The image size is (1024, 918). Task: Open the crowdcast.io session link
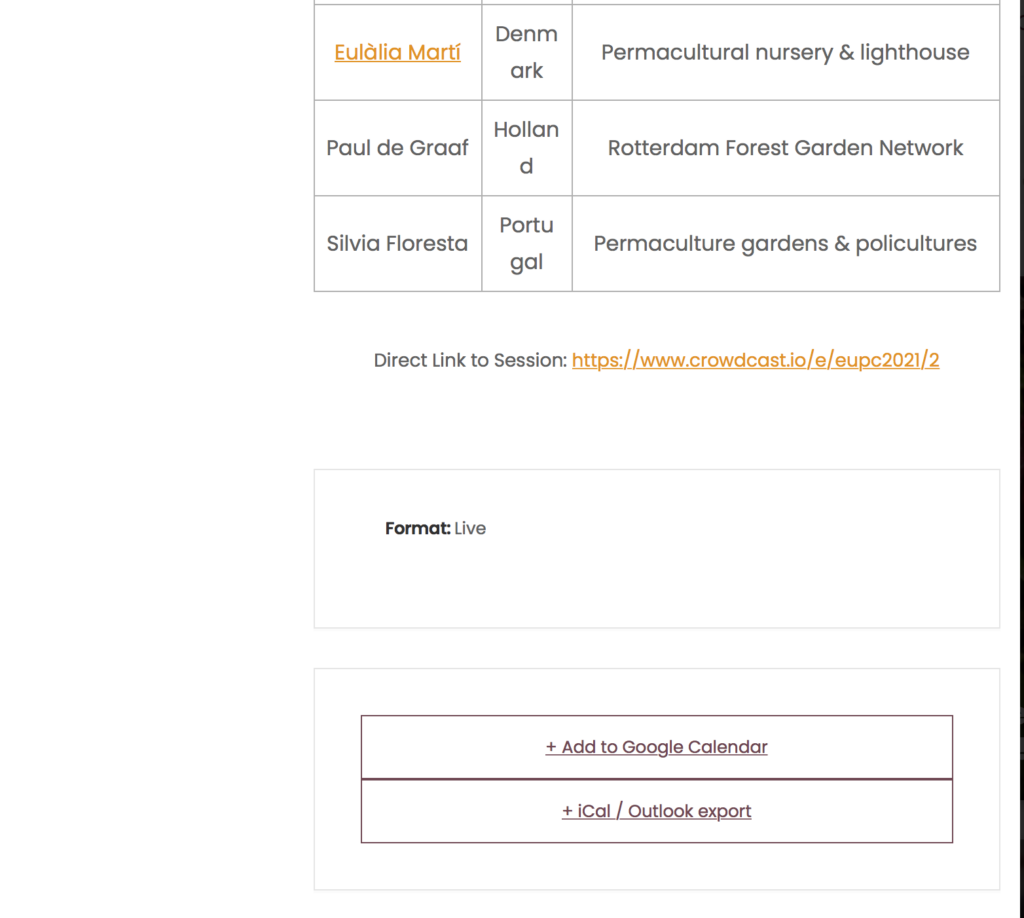(756, 360)
